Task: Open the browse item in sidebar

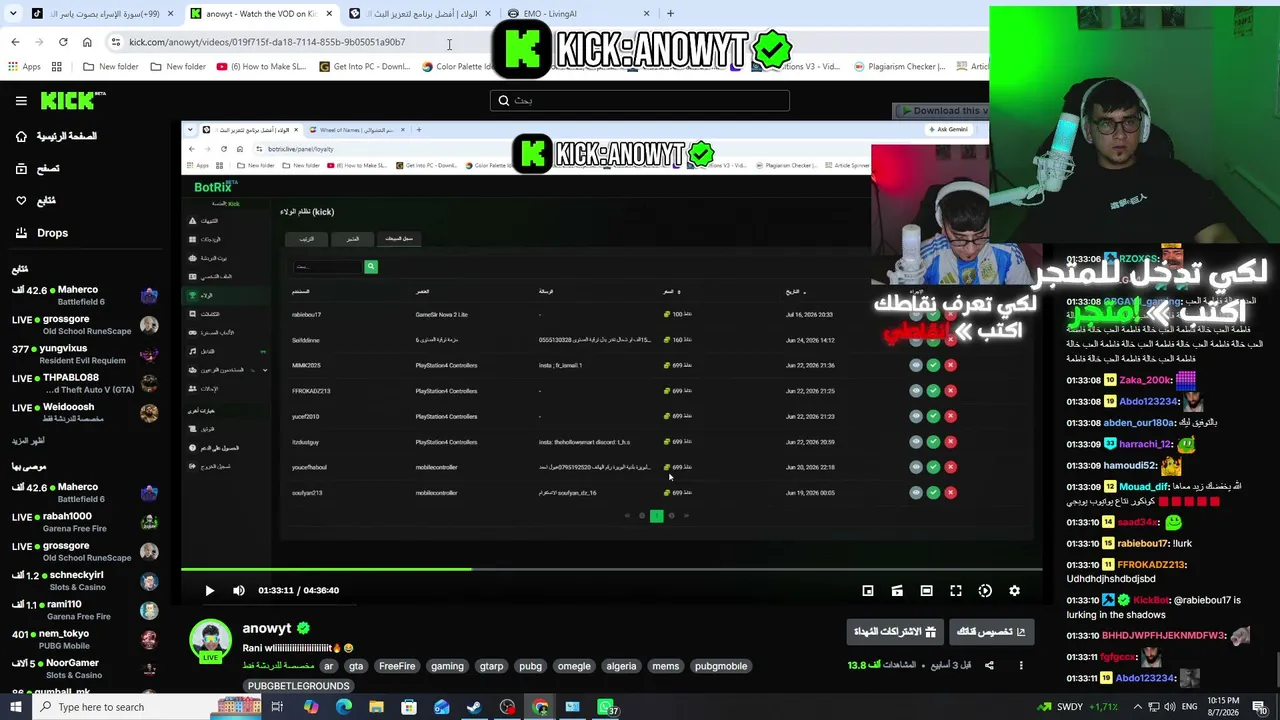Action: coord(37,169)
